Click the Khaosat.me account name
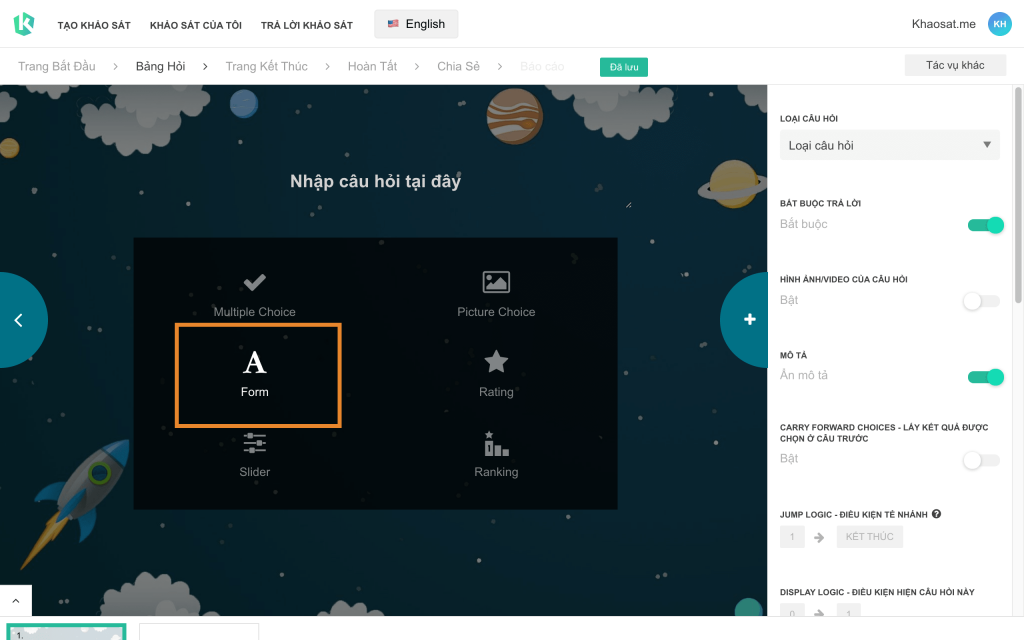This screenshot has width=1024, height=640. point(944,24)
